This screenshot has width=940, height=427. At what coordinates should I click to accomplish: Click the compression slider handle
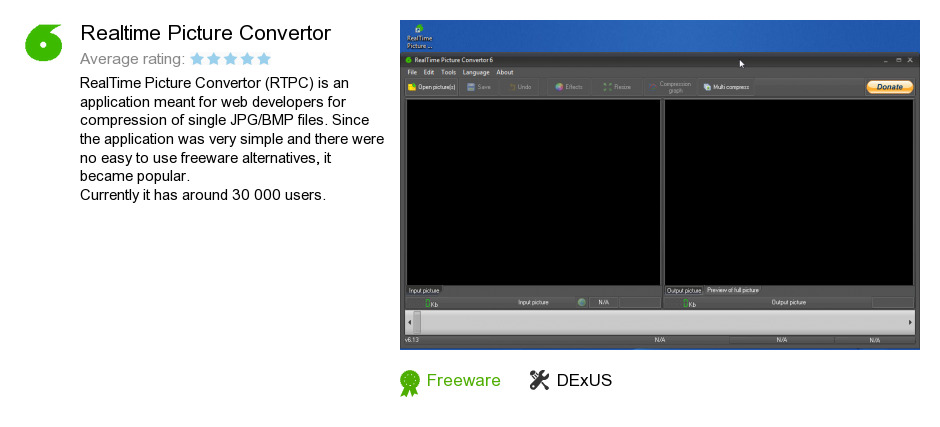[x=417, y=322]
